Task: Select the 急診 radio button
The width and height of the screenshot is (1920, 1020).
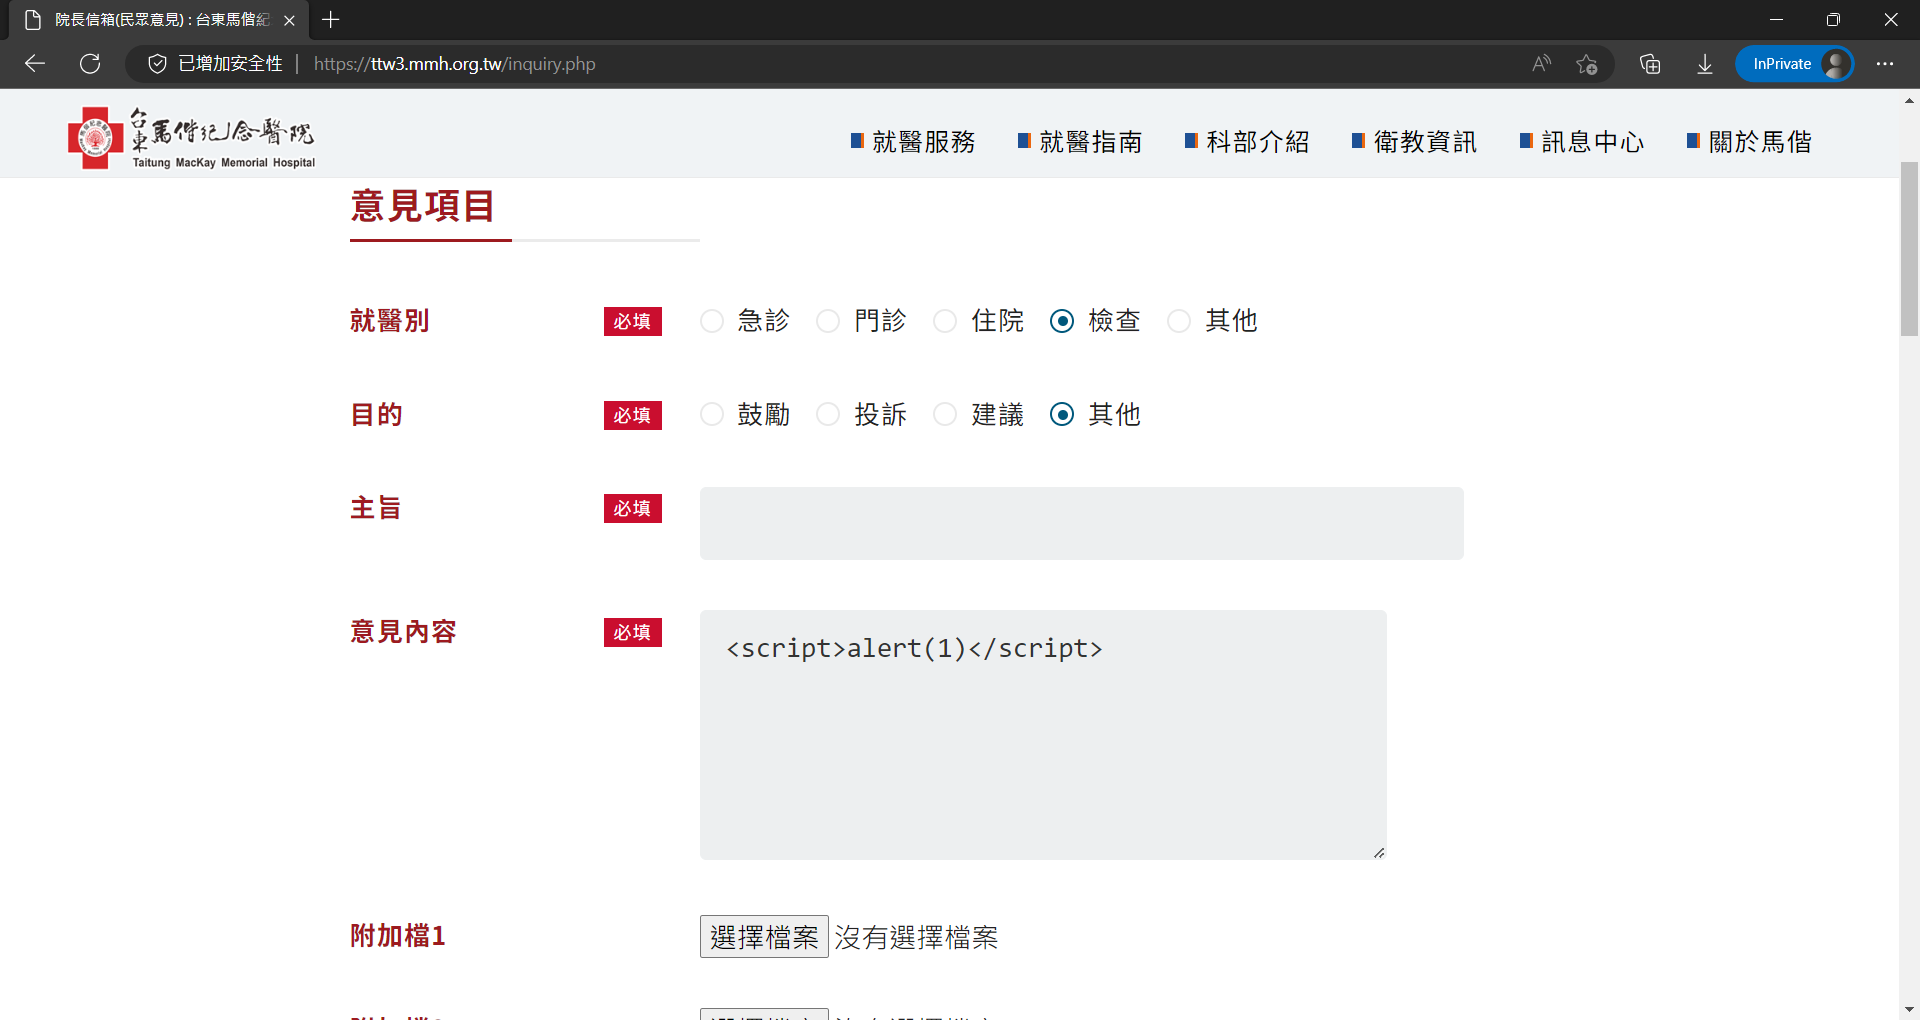Action: 712,321
